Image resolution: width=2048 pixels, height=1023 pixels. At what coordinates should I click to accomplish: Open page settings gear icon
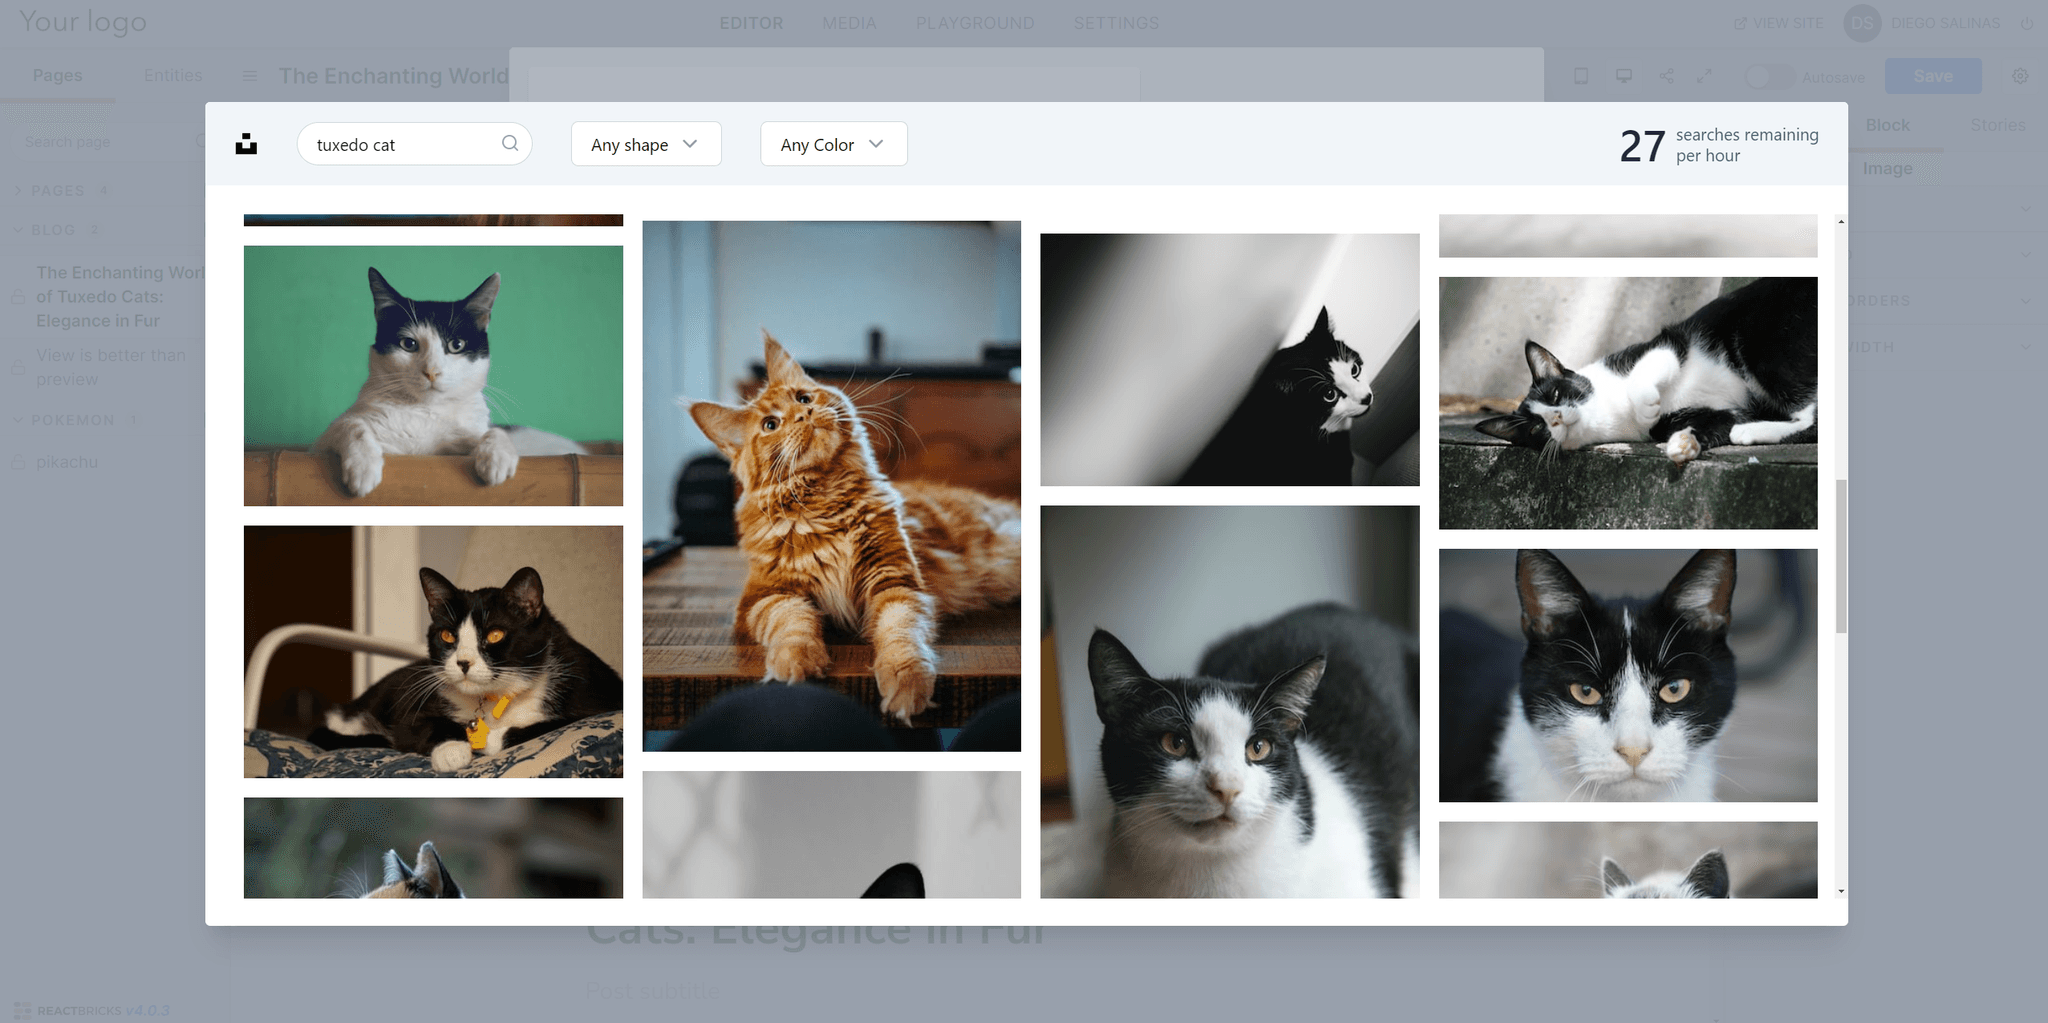click(x=2020, y=76)
